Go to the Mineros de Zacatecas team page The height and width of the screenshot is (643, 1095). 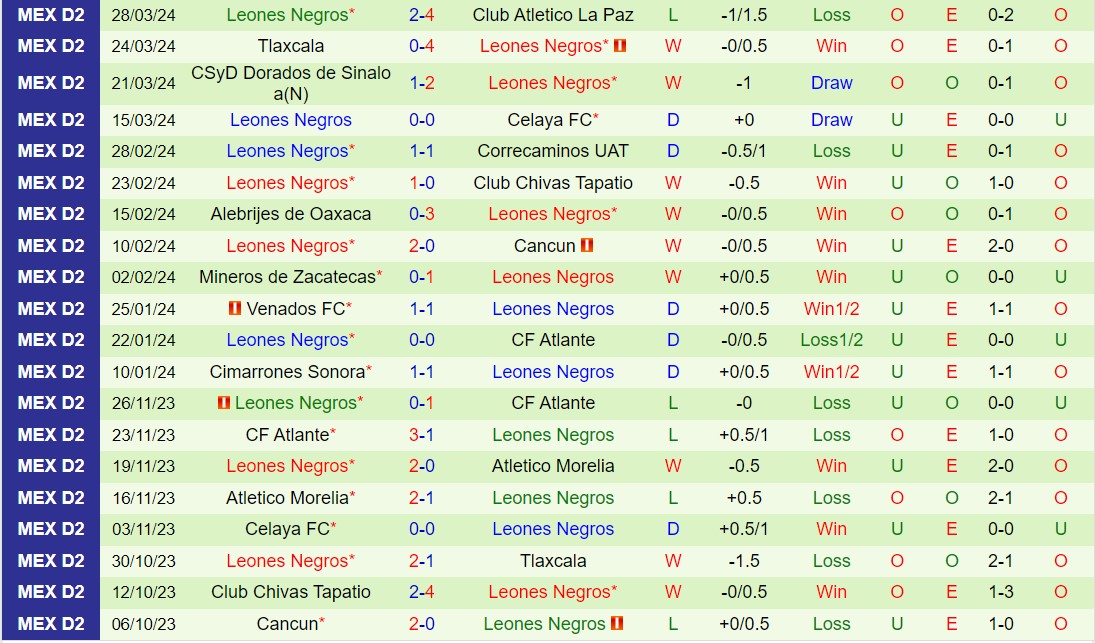(x=287, y=277)
